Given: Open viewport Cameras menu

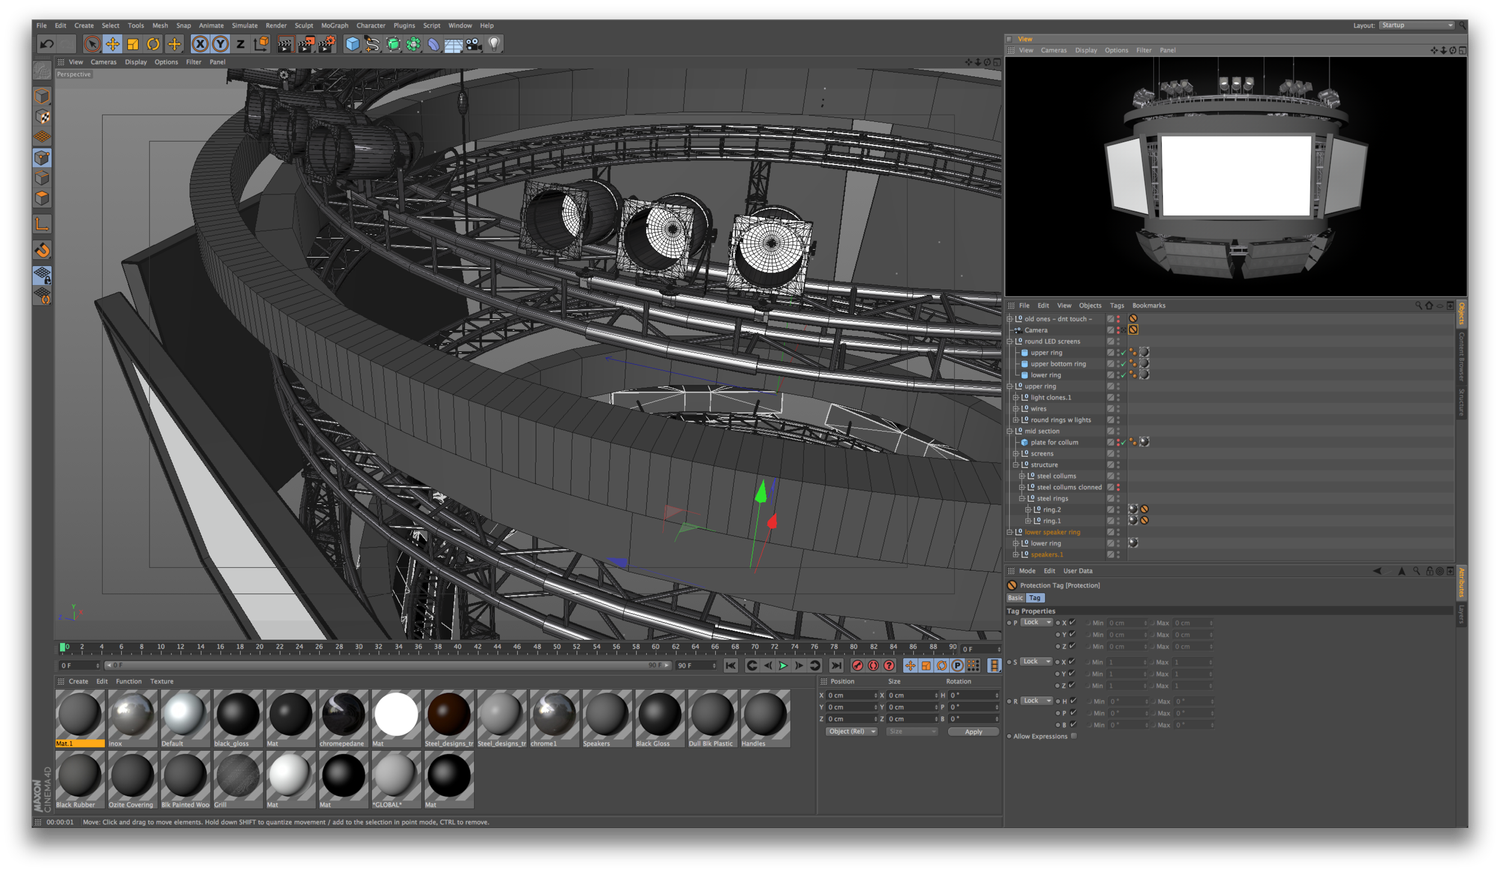Looking at the screenshot, I should 104,62.
